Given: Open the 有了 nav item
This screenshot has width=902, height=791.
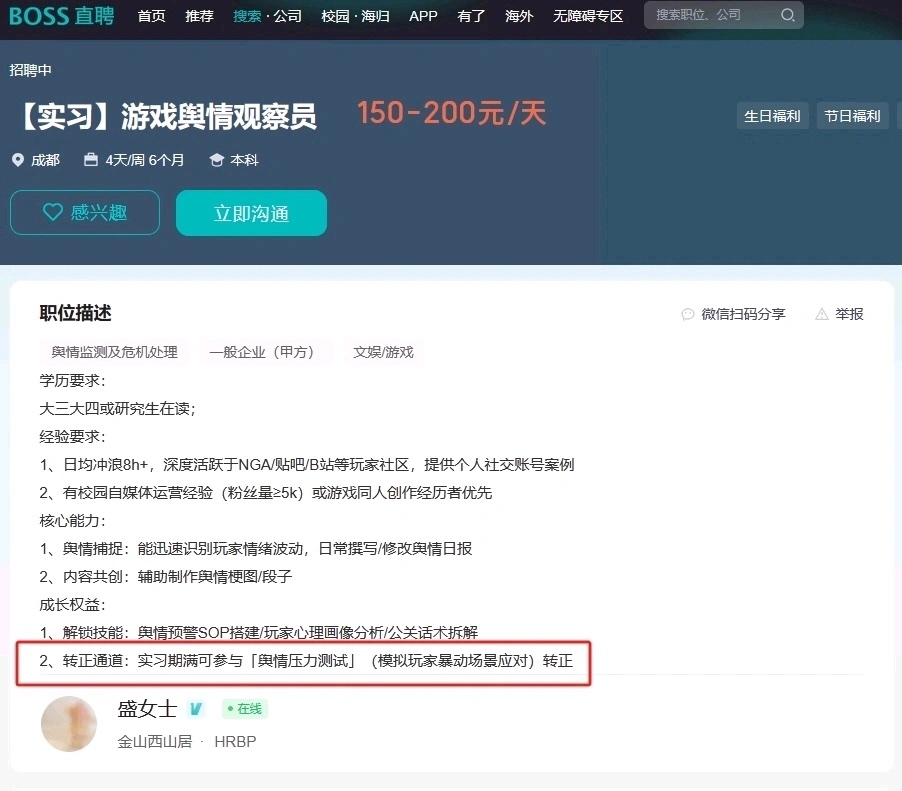Looking at the screenshot, I should pyautogui.click(x=471, y=16).
